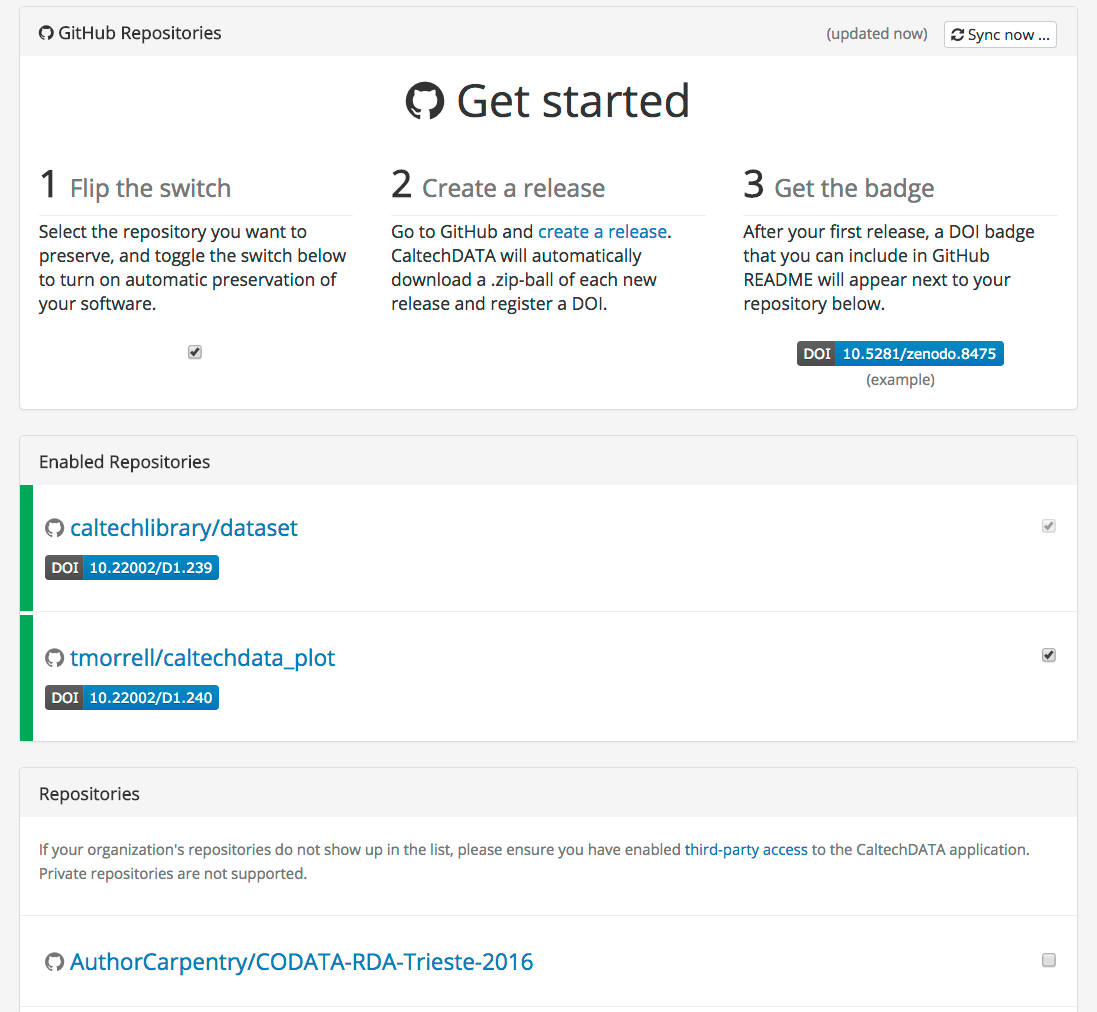The width and height of the screenshot is (1097, 1012).
Task: Click the GitHub icon next to tmorrell/caltechdata_plot
Action: click(x=55, y=658)
